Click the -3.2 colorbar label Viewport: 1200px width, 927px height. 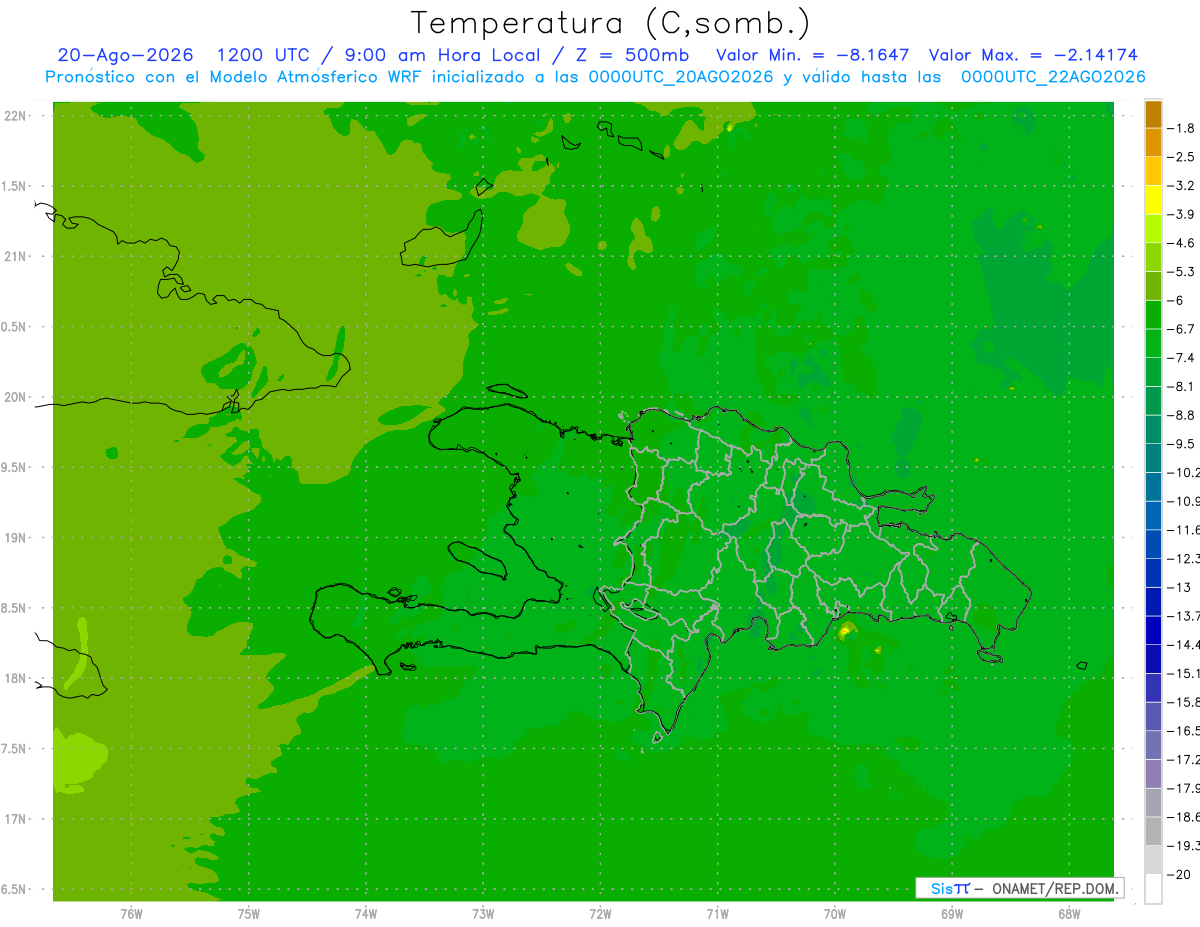(1183, 186)
